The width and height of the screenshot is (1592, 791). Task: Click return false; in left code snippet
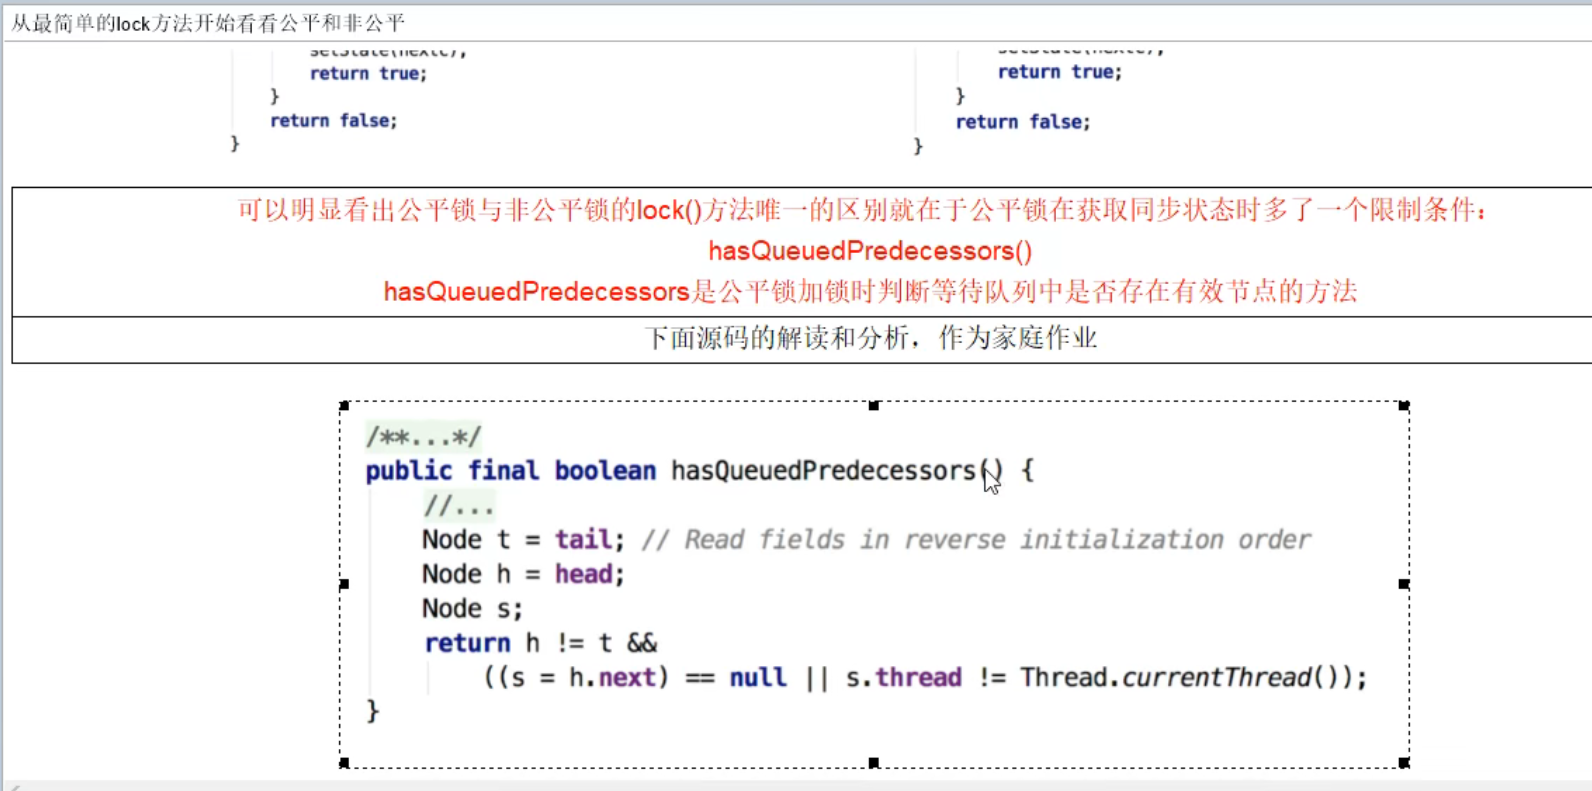333,120
